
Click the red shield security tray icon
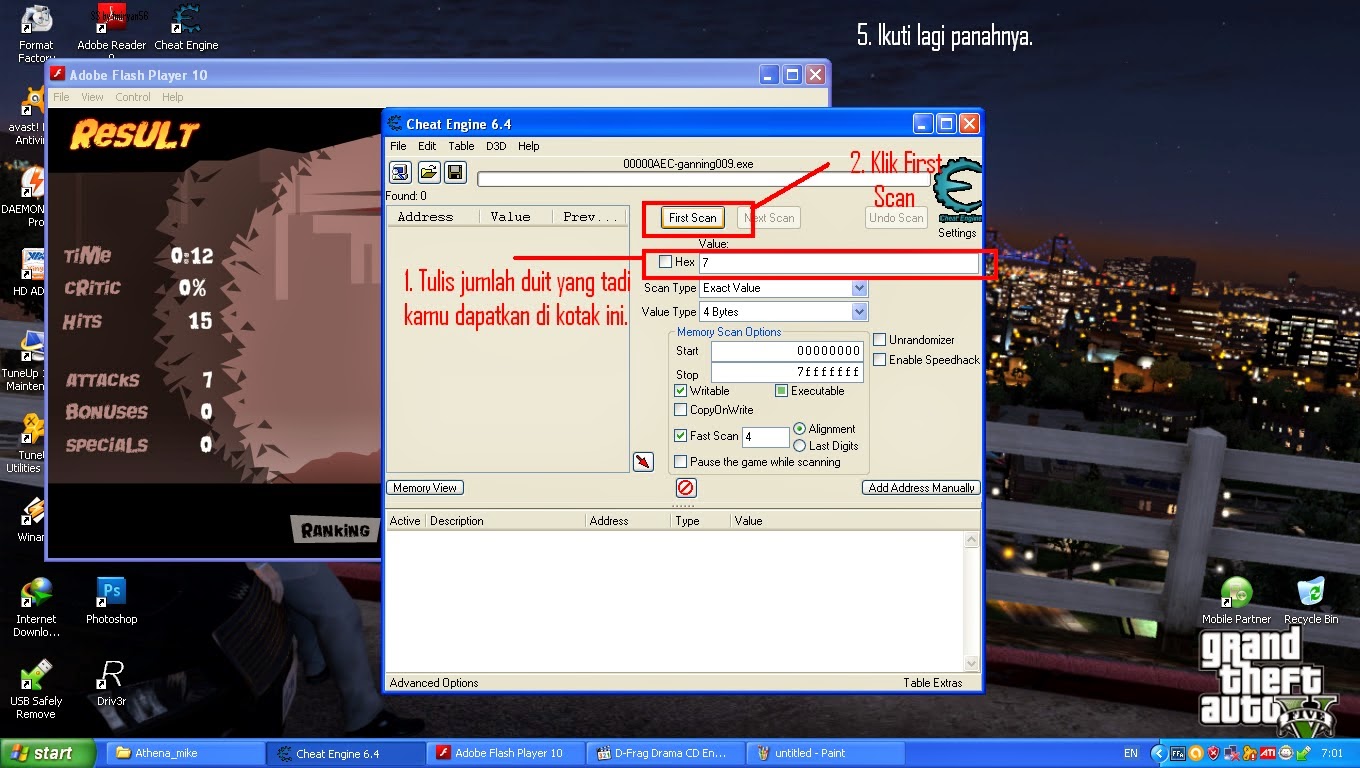pos(1213,753)
